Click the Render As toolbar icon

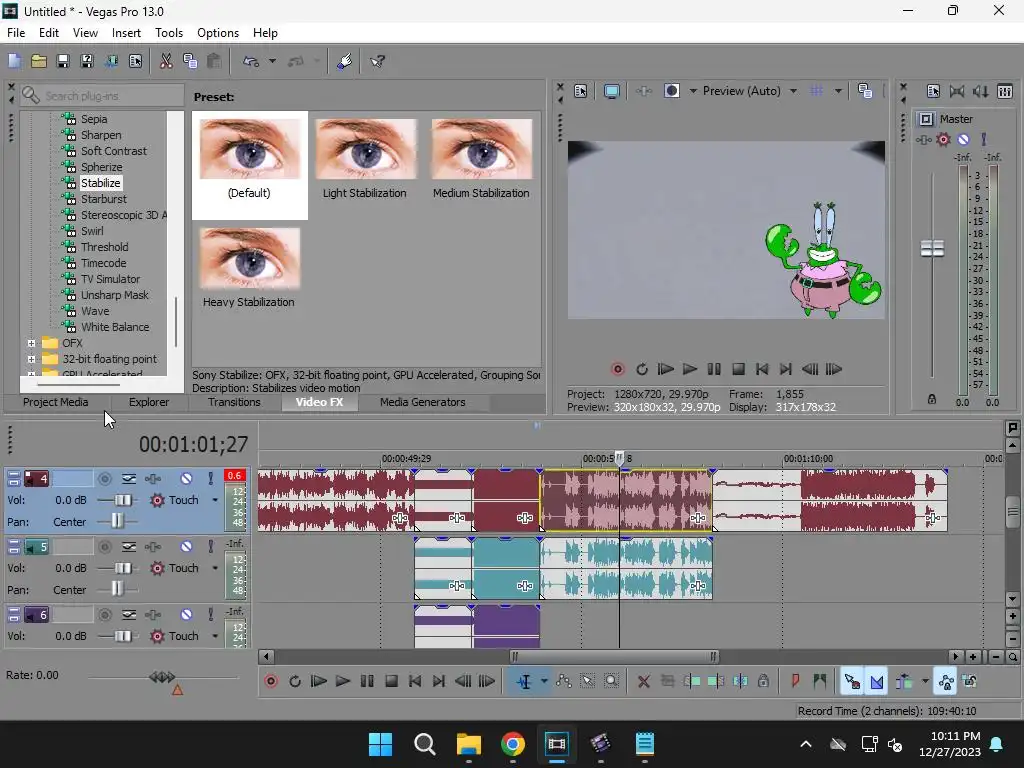click(x=112, y=61)
